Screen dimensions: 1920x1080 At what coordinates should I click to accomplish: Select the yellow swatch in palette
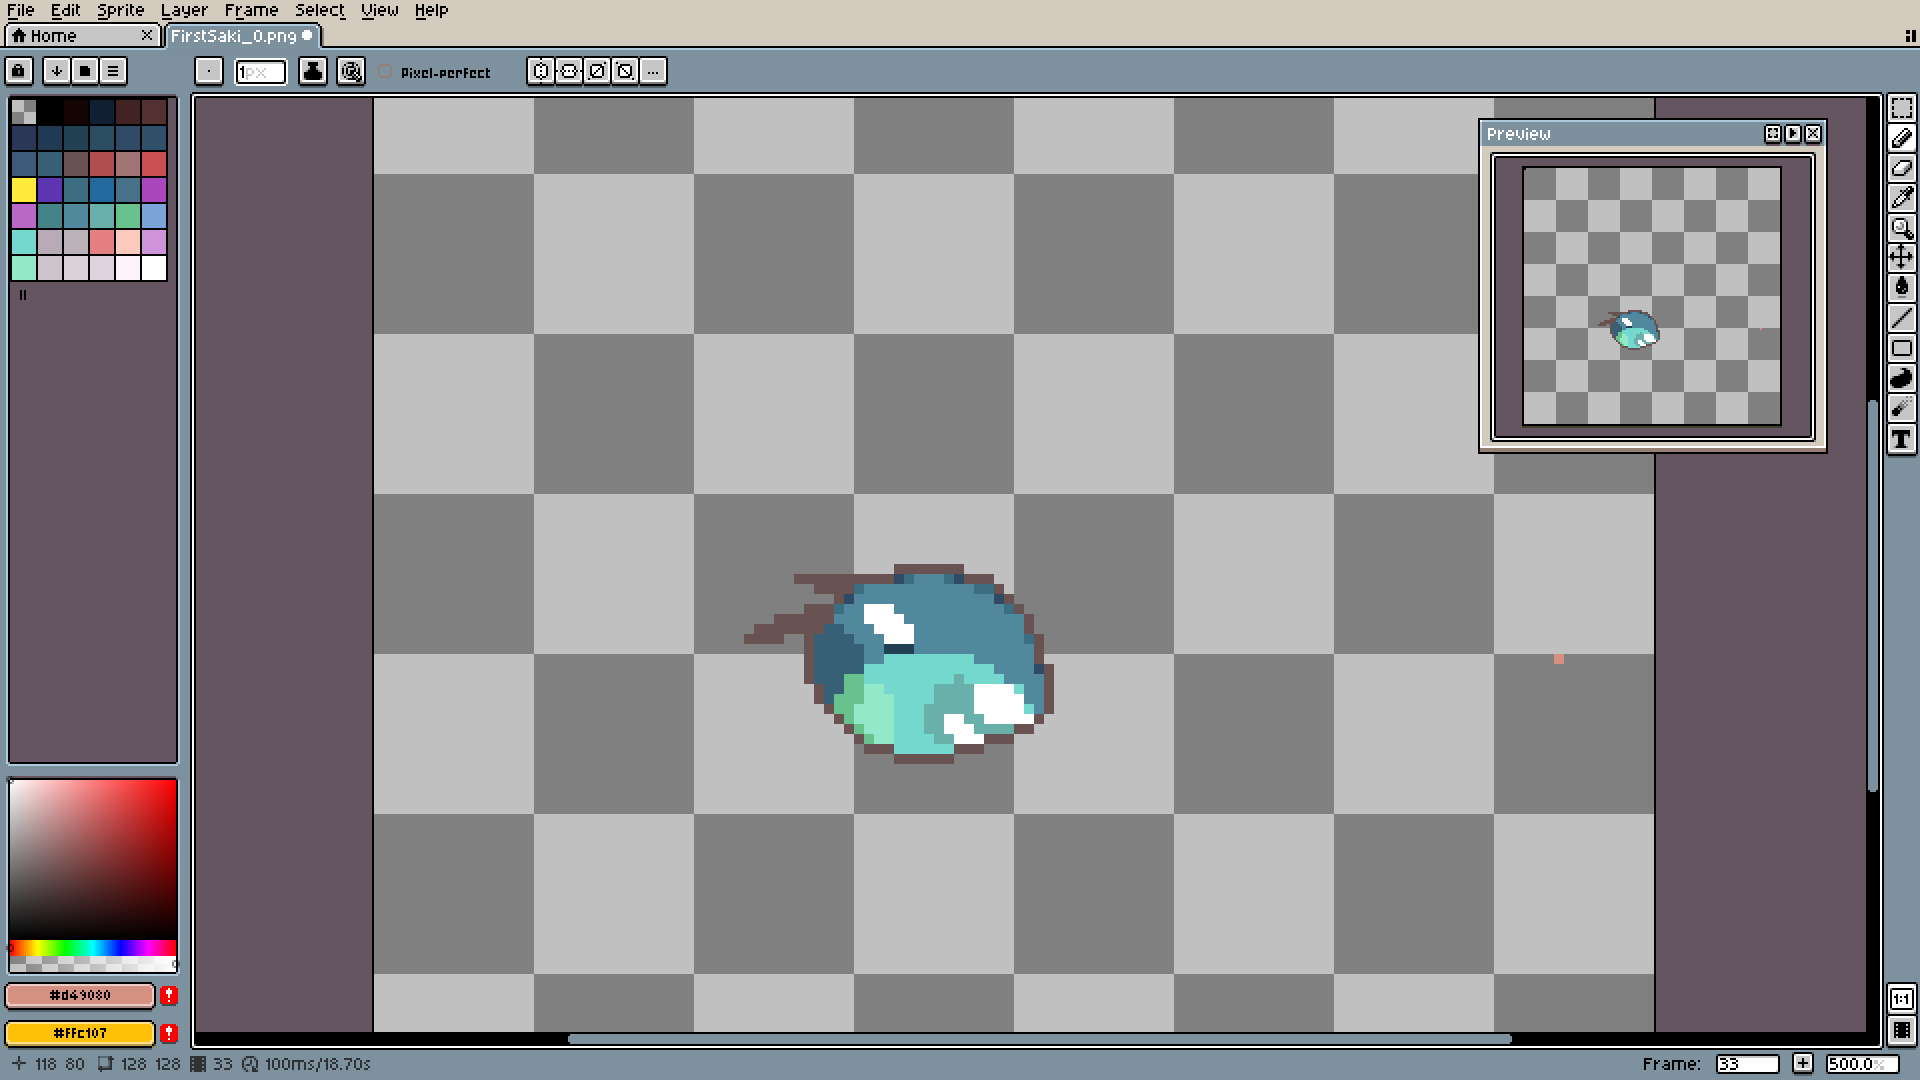24,190
